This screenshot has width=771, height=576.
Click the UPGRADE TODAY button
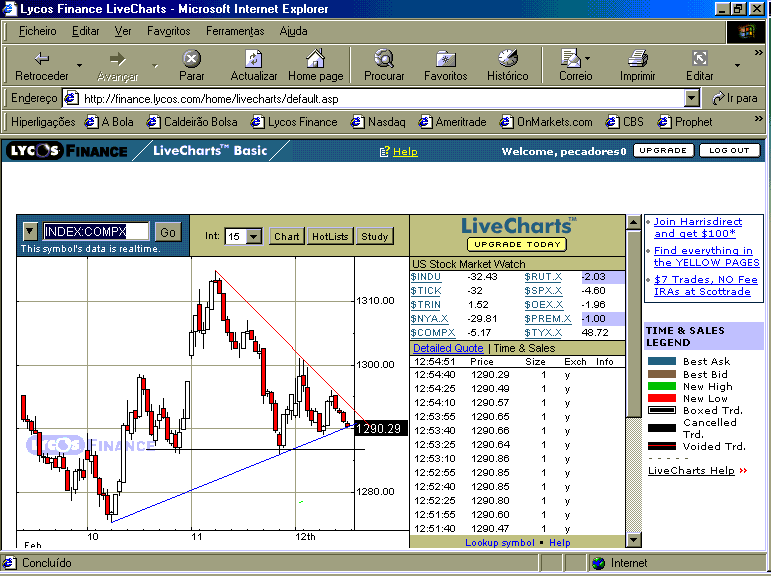tap(517, 244)
